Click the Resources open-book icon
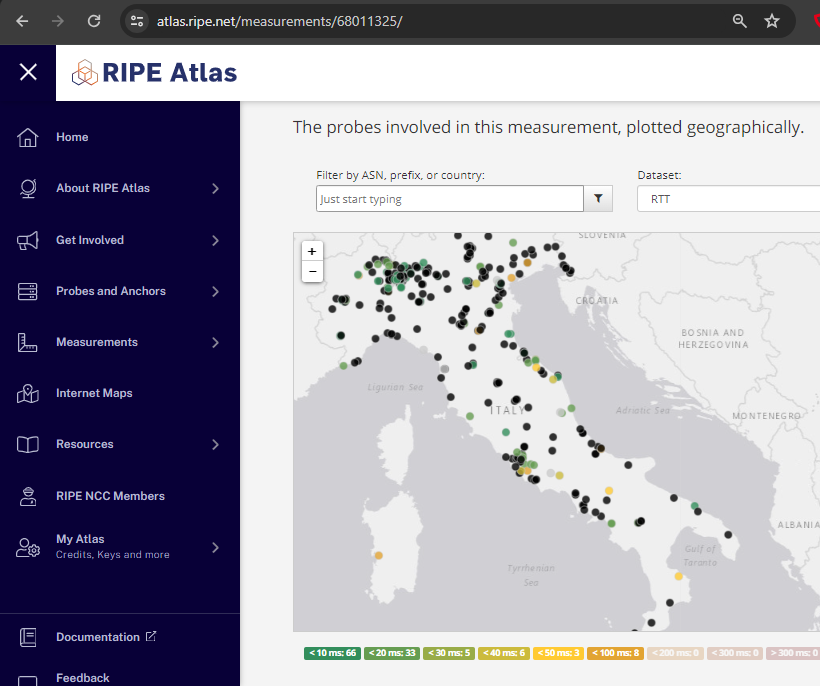 click(x=28, y=444)
